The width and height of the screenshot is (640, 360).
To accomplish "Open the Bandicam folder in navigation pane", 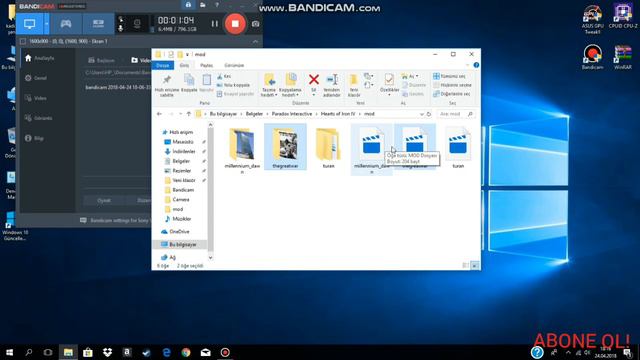I will (182, 190).
